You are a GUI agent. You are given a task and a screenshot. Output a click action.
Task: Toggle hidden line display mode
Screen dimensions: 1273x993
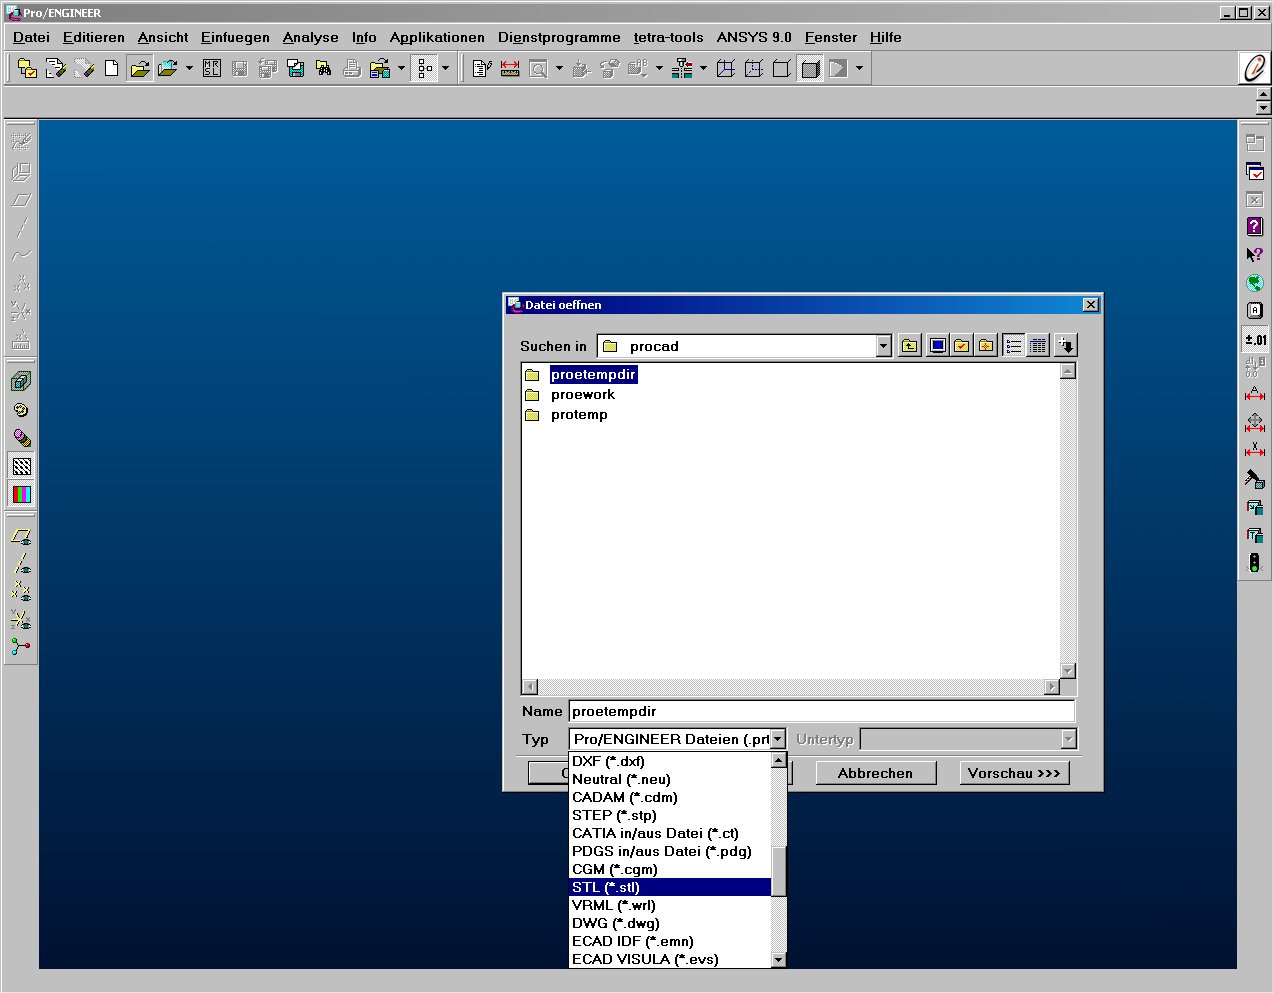754,69
